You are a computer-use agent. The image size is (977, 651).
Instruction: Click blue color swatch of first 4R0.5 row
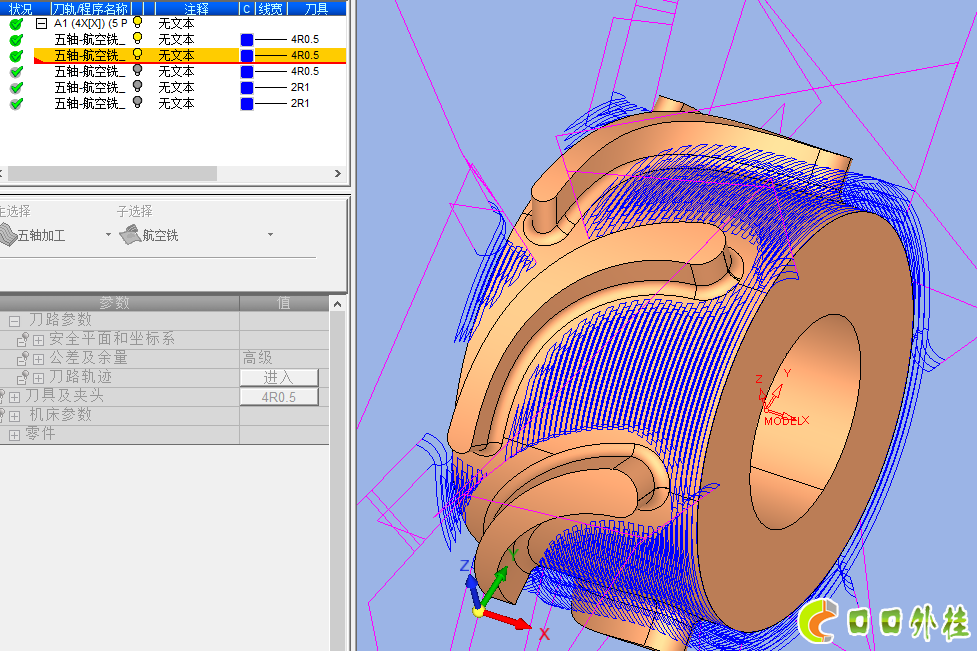tap(247, 39)
